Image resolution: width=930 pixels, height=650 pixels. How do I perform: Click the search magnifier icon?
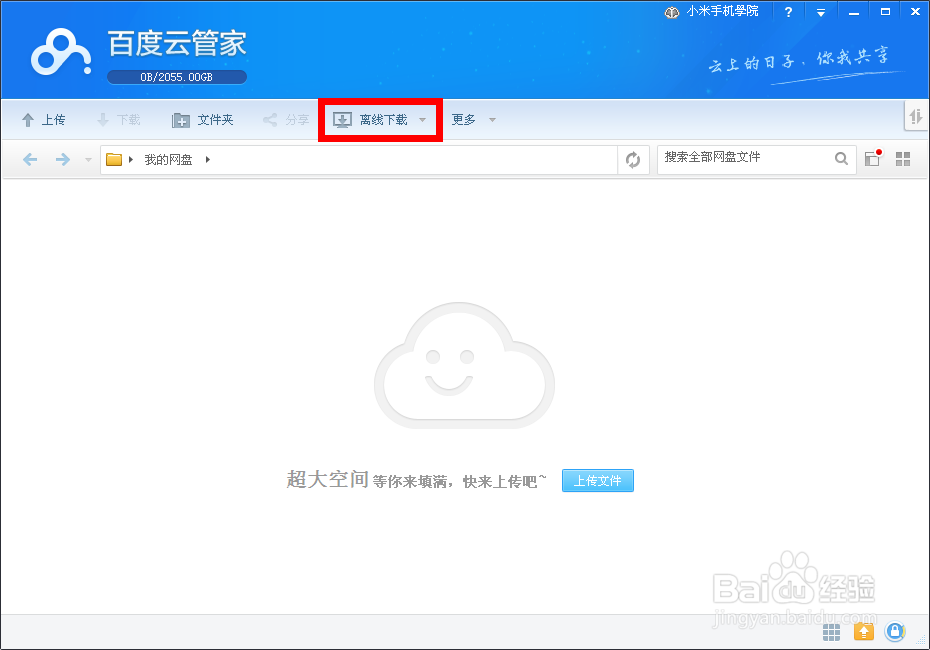click(841, 158)
